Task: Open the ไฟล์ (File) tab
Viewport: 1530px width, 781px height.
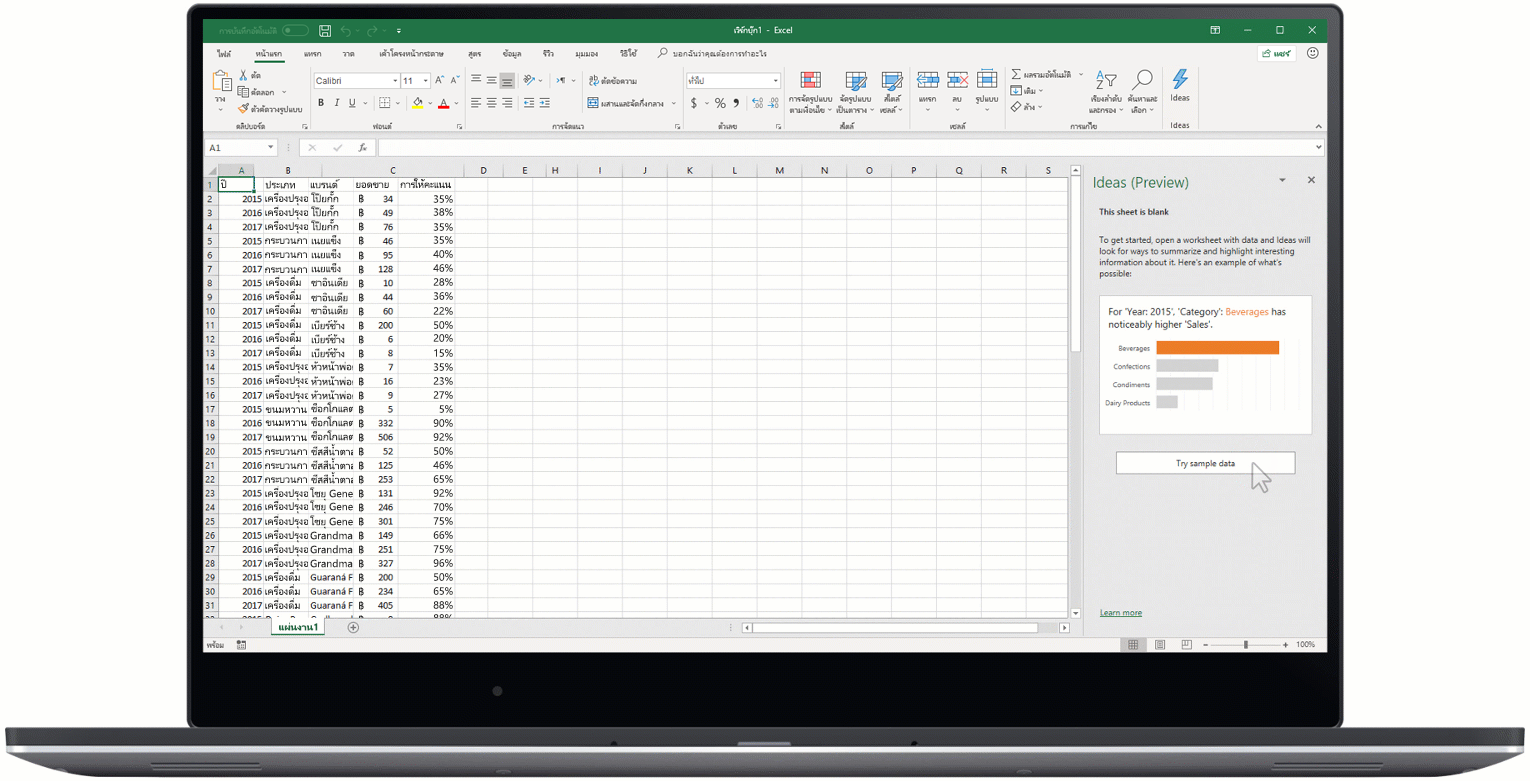Action: click(x=224, y=53)
